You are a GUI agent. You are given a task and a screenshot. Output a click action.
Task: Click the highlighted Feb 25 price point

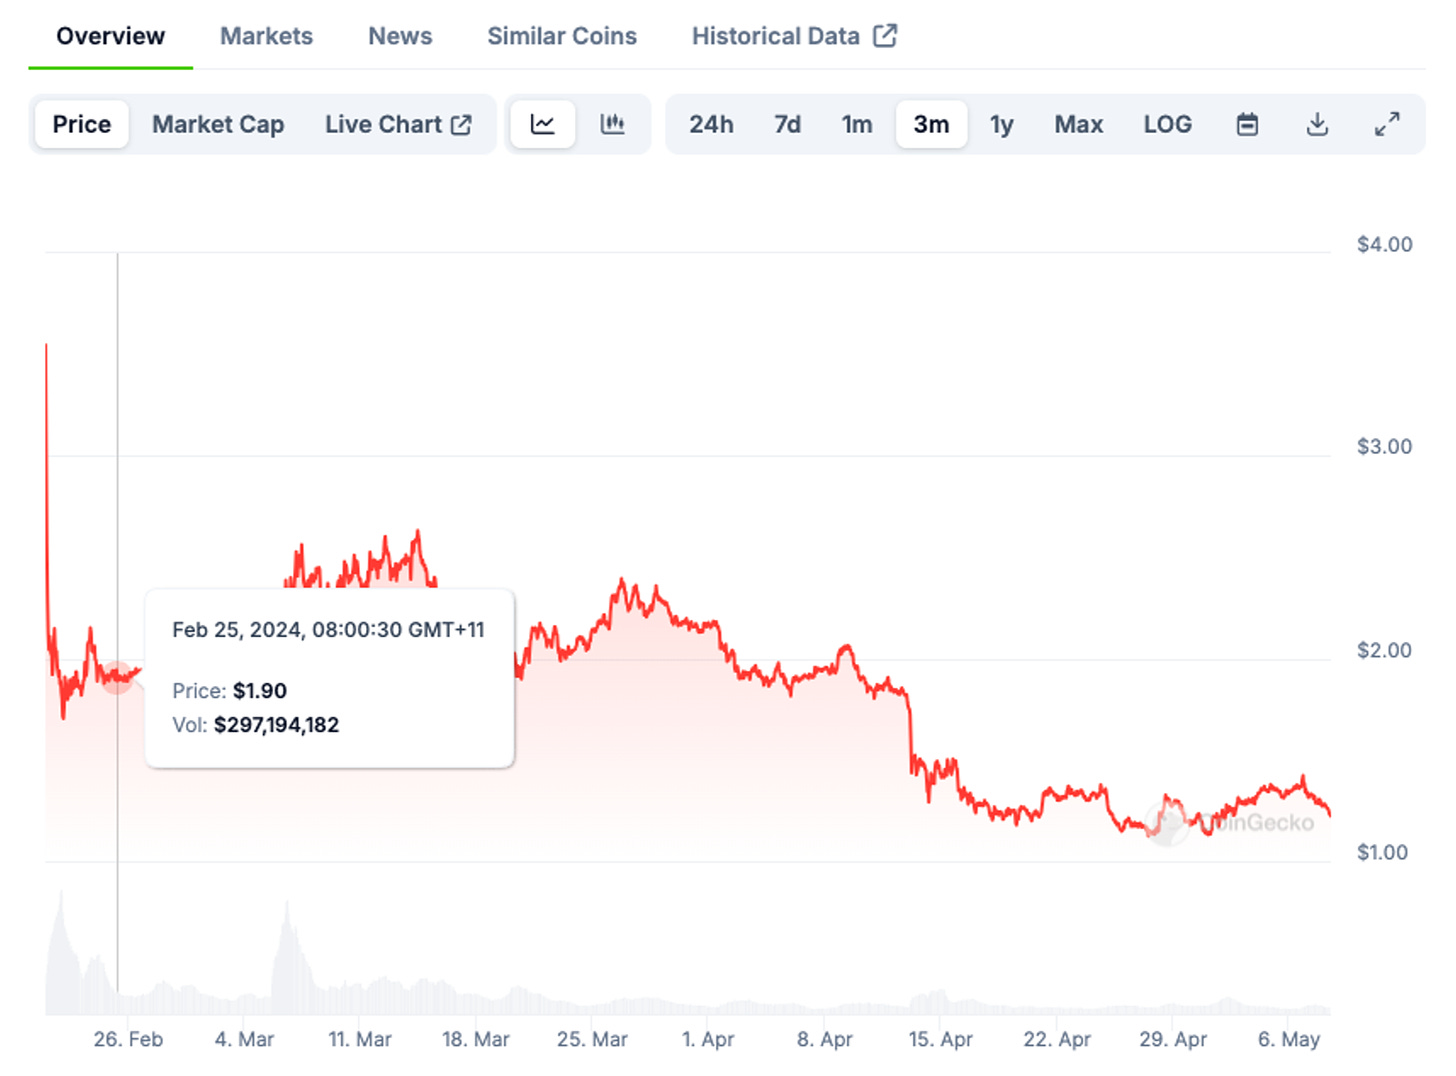(118, 677)
